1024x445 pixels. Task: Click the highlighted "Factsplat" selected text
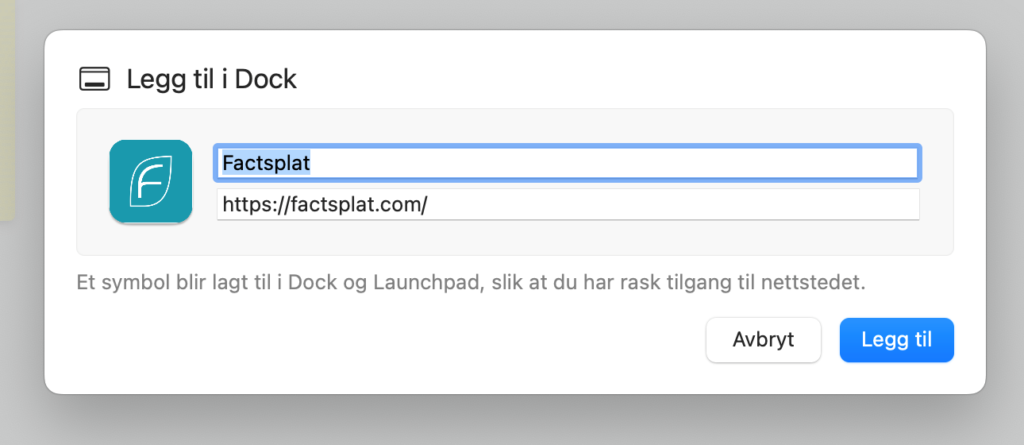tap(266, 163)
